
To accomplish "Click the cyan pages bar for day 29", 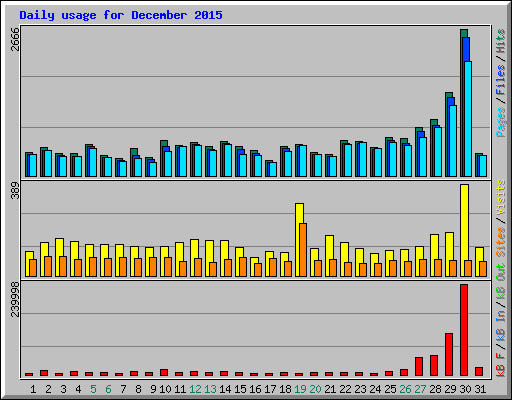I will pyautogui.click(x=453, y=141).
